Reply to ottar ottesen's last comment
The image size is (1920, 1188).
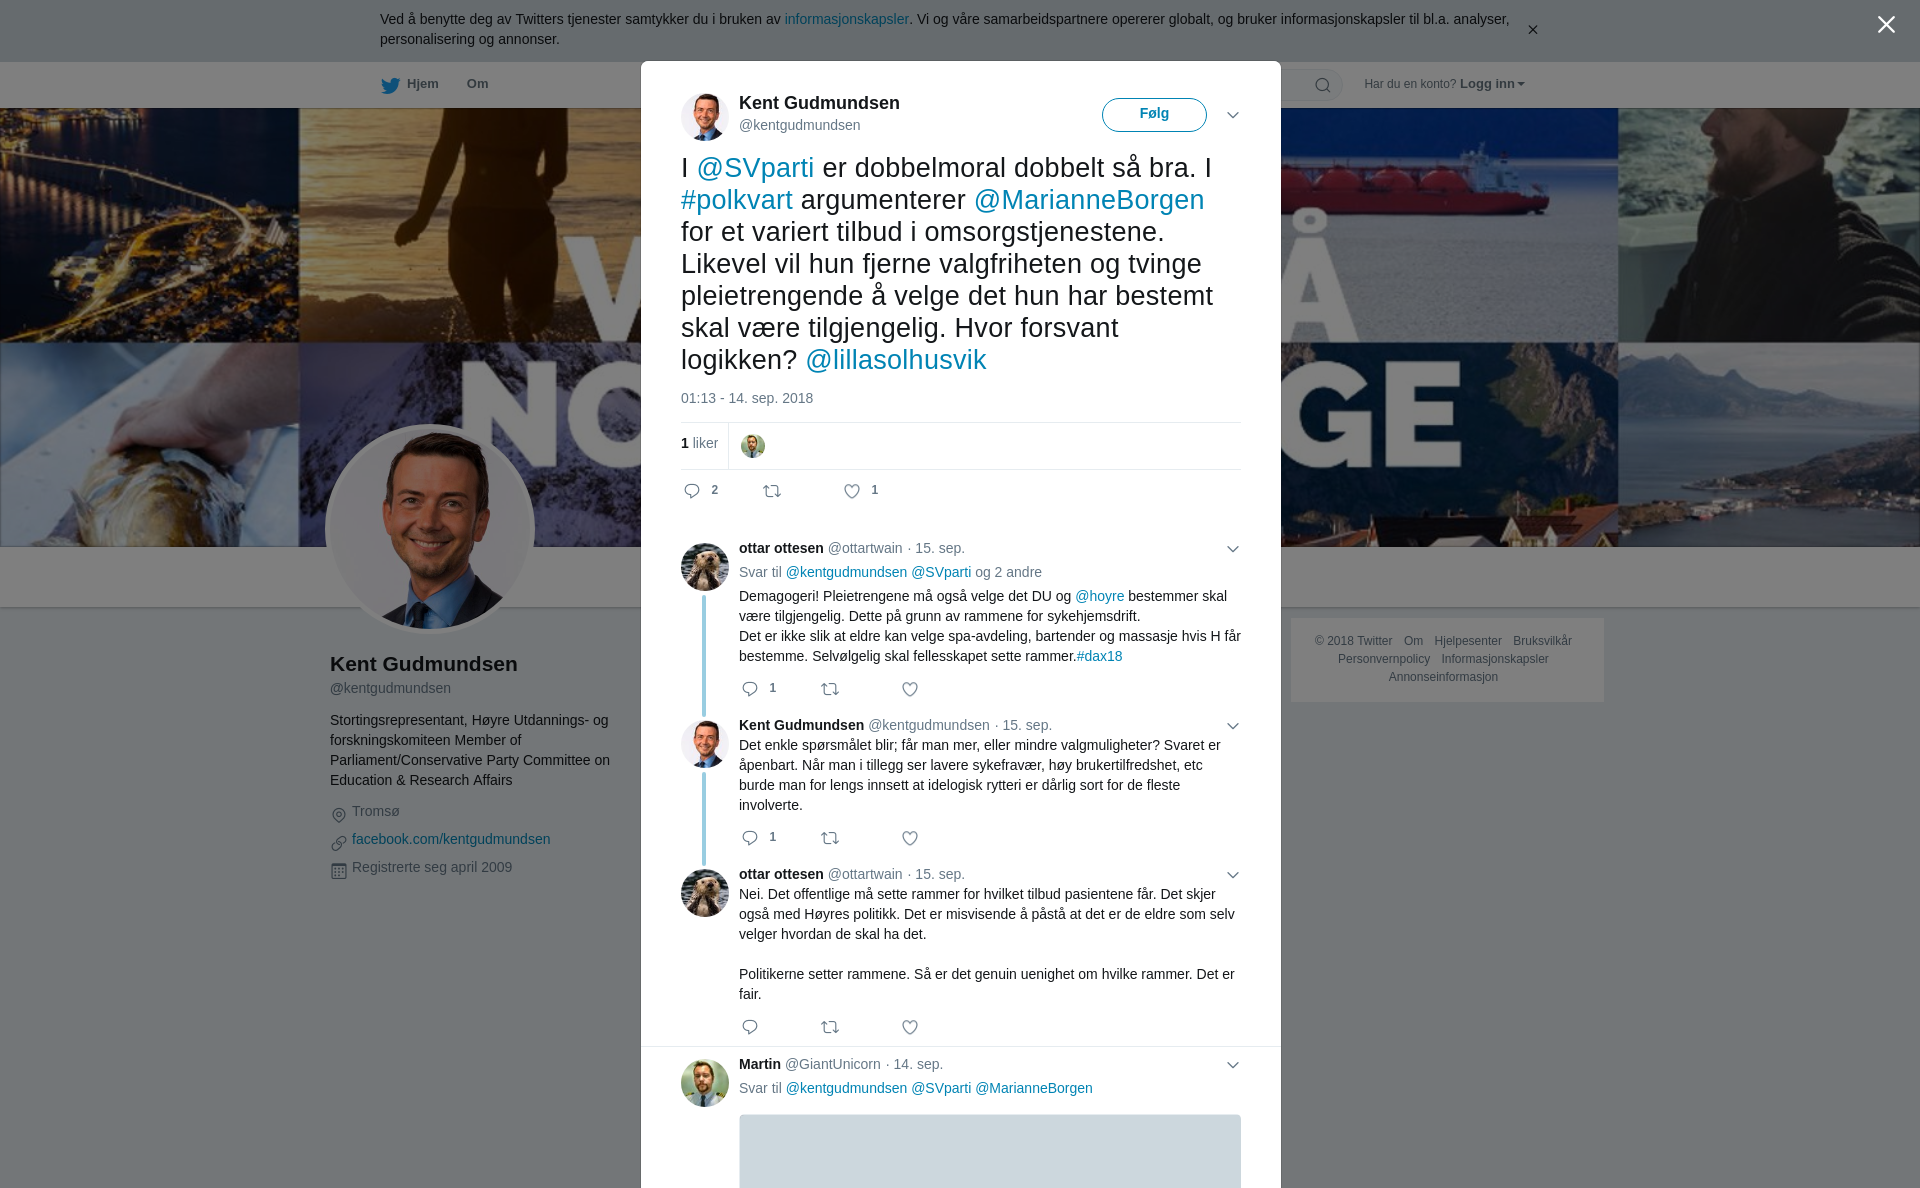pyautogui.click(x=750, y=1027)
